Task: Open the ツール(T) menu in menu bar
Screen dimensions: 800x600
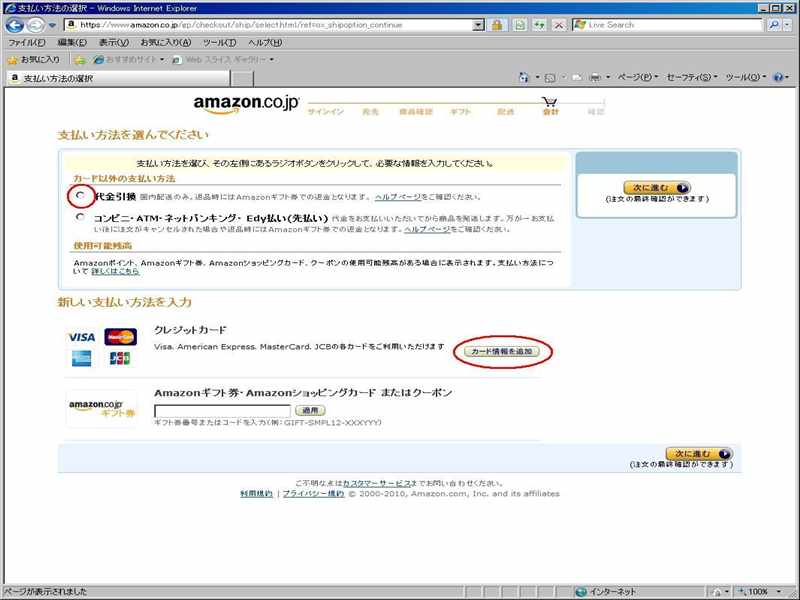Action: tap(219, 43)
